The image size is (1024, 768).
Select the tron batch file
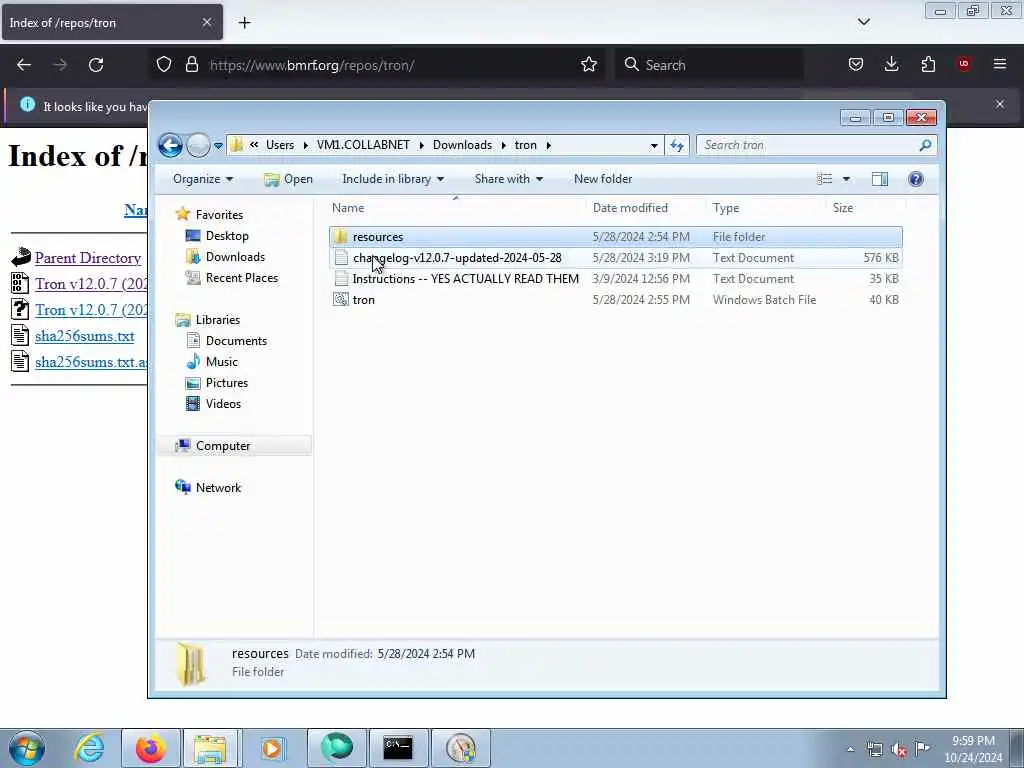pyautogui.click(x=616, y=300)
